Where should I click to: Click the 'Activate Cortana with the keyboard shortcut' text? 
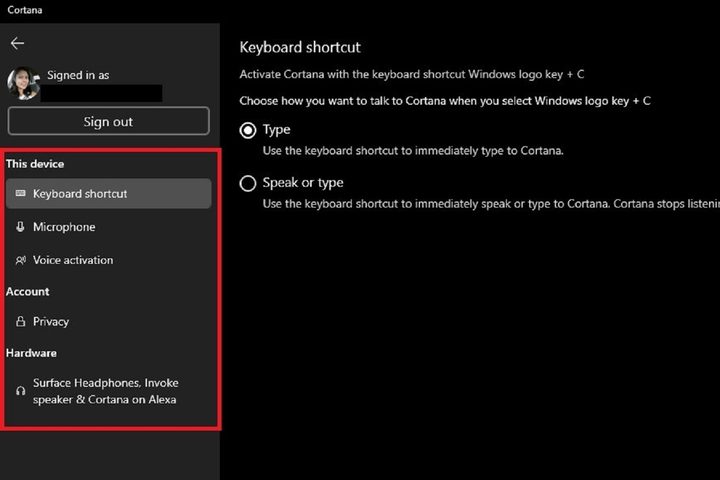tap(411, 74)
